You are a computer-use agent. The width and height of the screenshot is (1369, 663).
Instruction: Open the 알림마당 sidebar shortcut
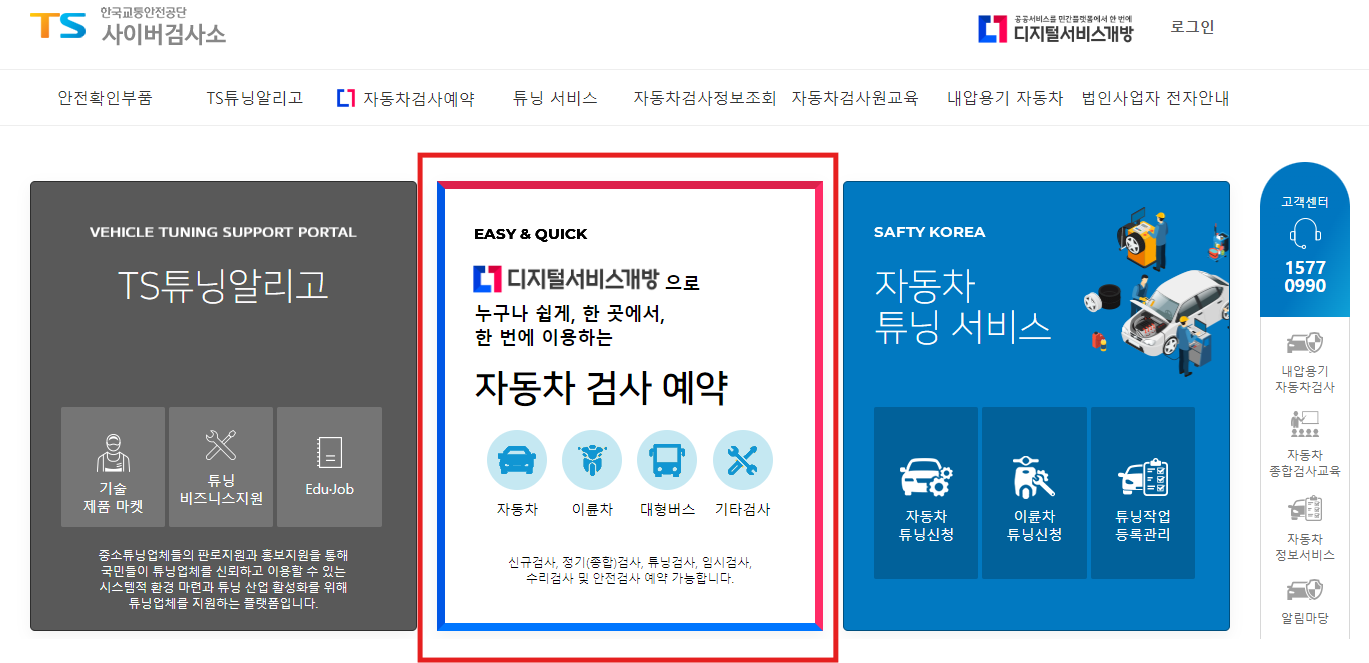[1305, 601]
